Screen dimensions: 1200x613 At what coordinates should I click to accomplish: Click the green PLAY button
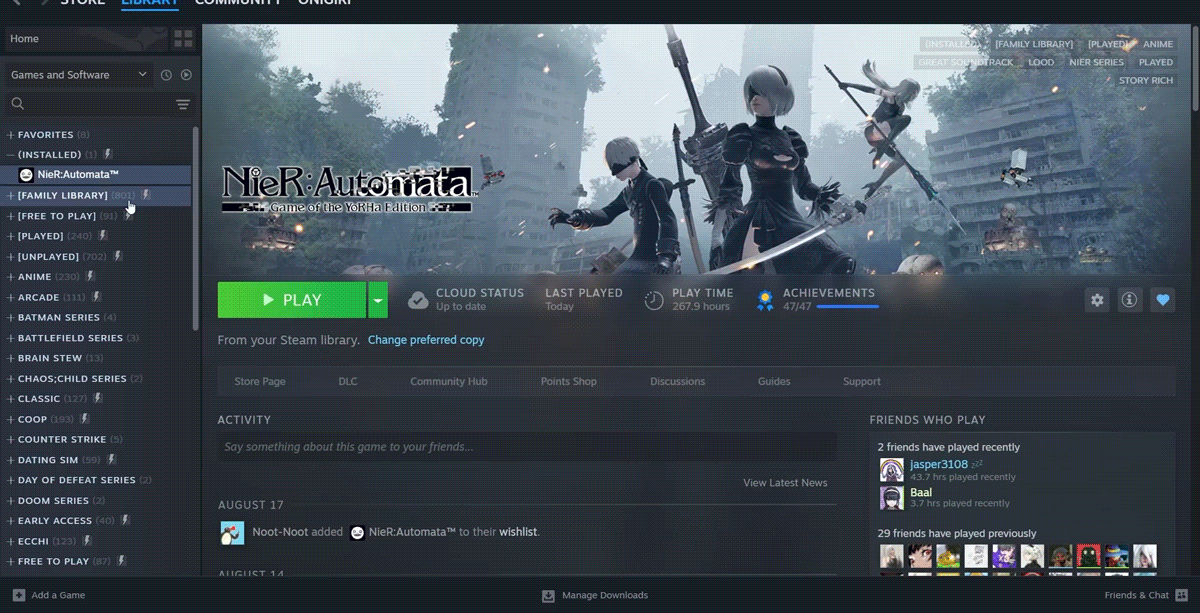click(x=292, y=300)
